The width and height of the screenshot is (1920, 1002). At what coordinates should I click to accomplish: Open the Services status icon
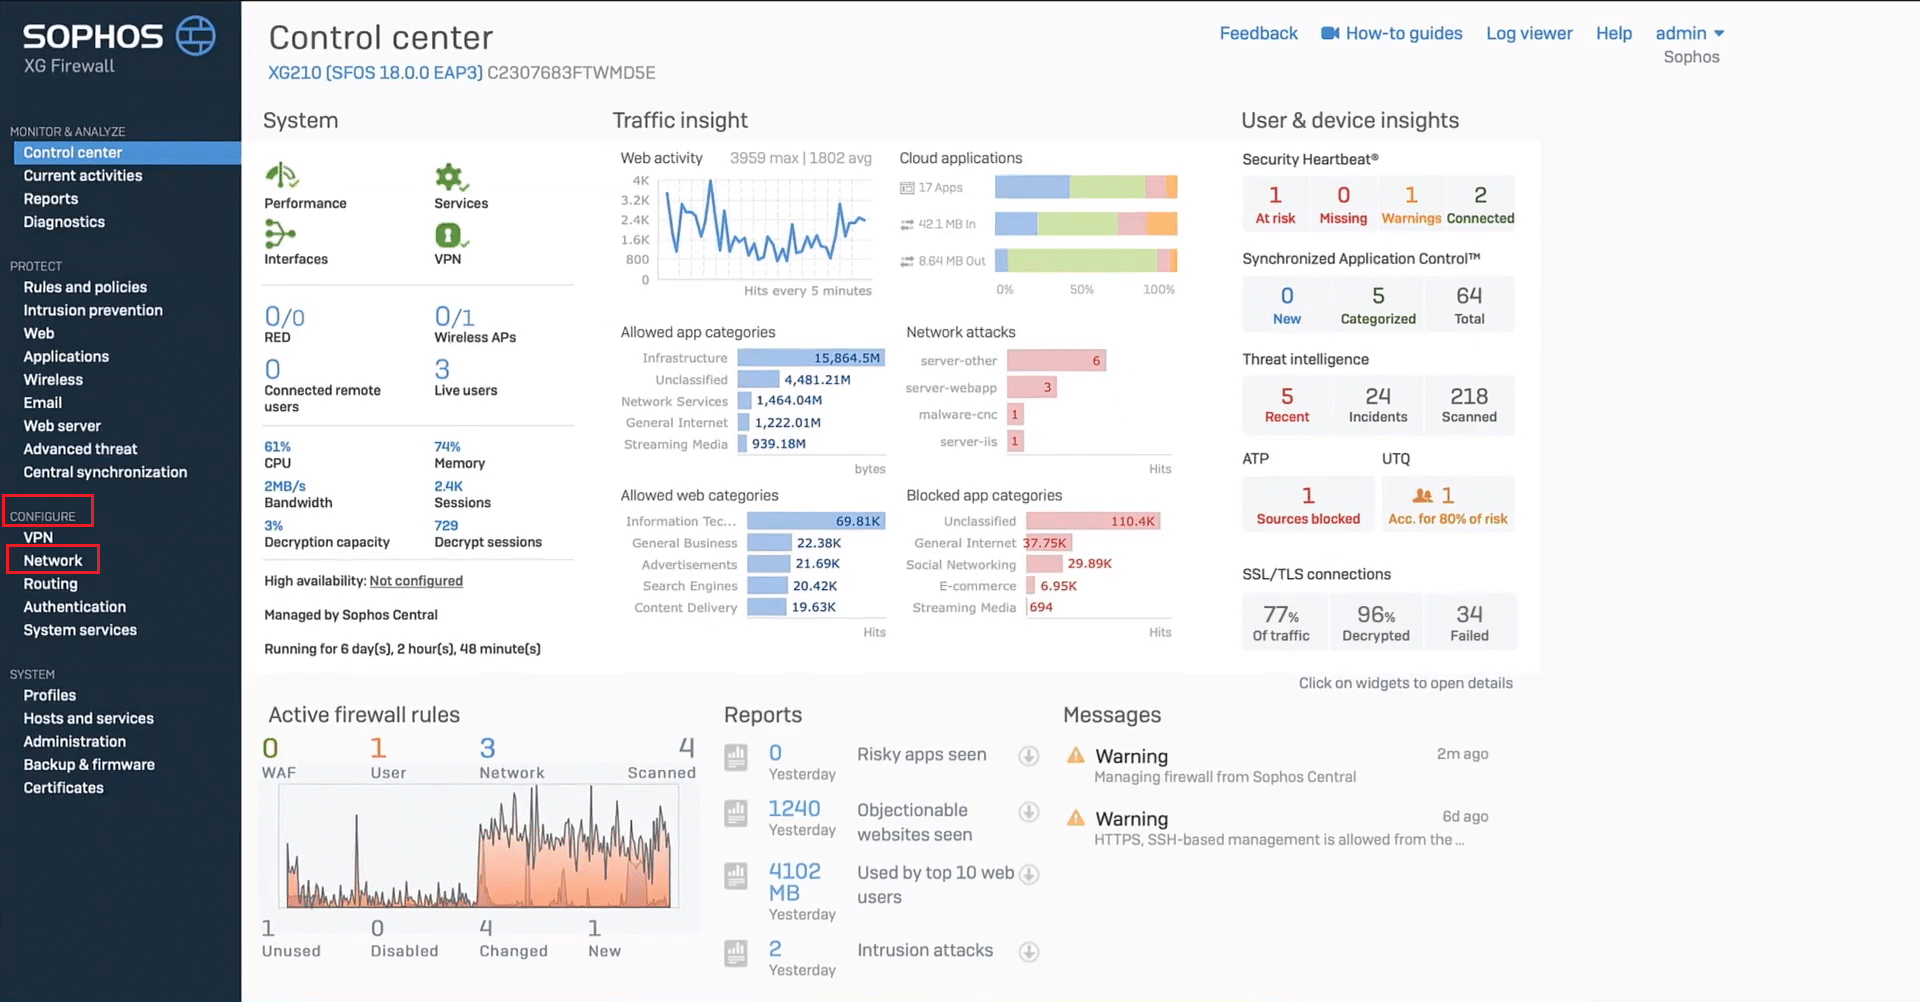click(450, 178)
